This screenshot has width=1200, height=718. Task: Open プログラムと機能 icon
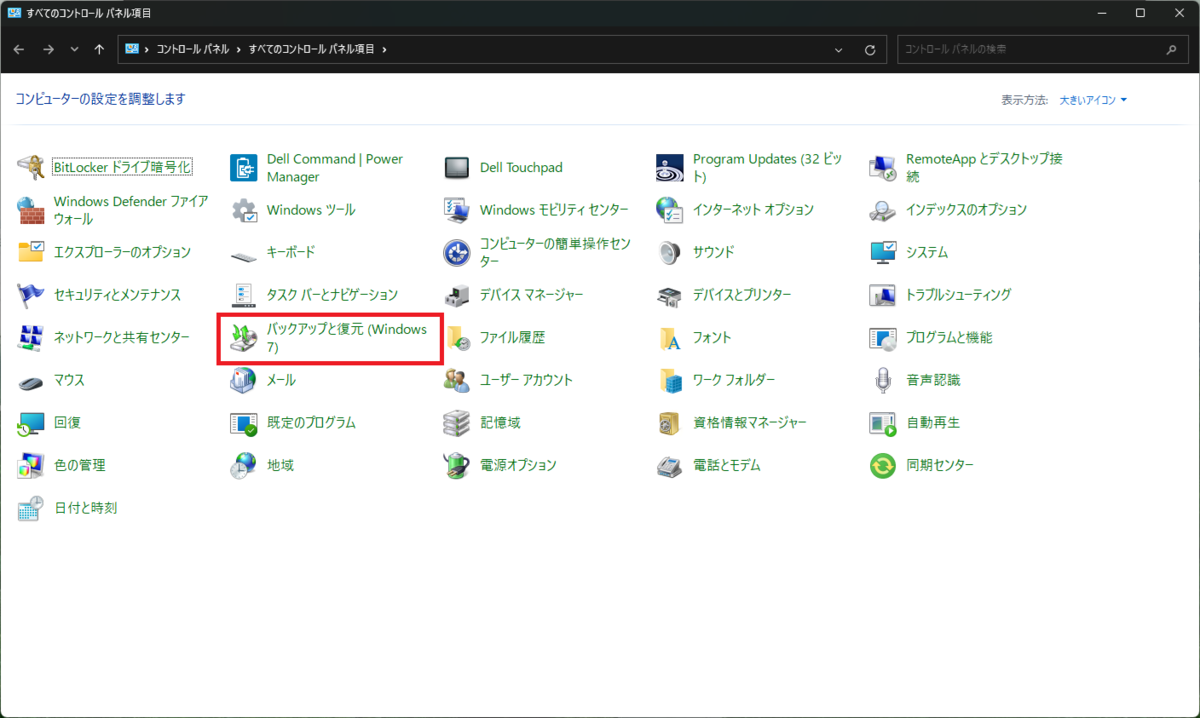tap(883, 337)
